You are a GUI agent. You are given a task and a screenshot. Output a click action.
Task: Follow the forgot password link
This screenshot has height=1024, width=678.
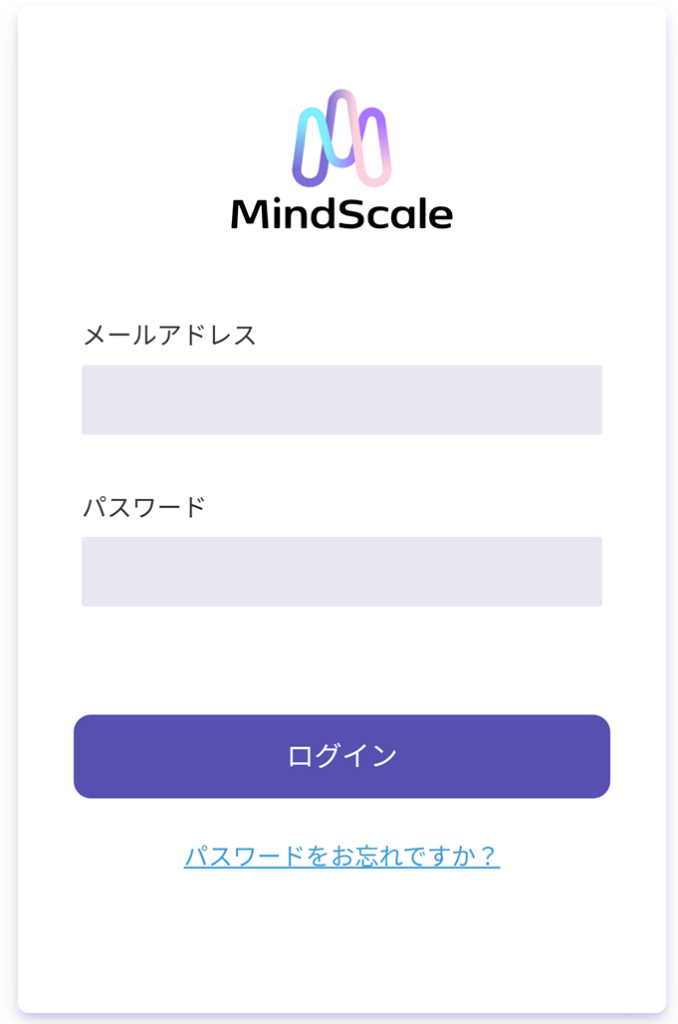[341, 856]
